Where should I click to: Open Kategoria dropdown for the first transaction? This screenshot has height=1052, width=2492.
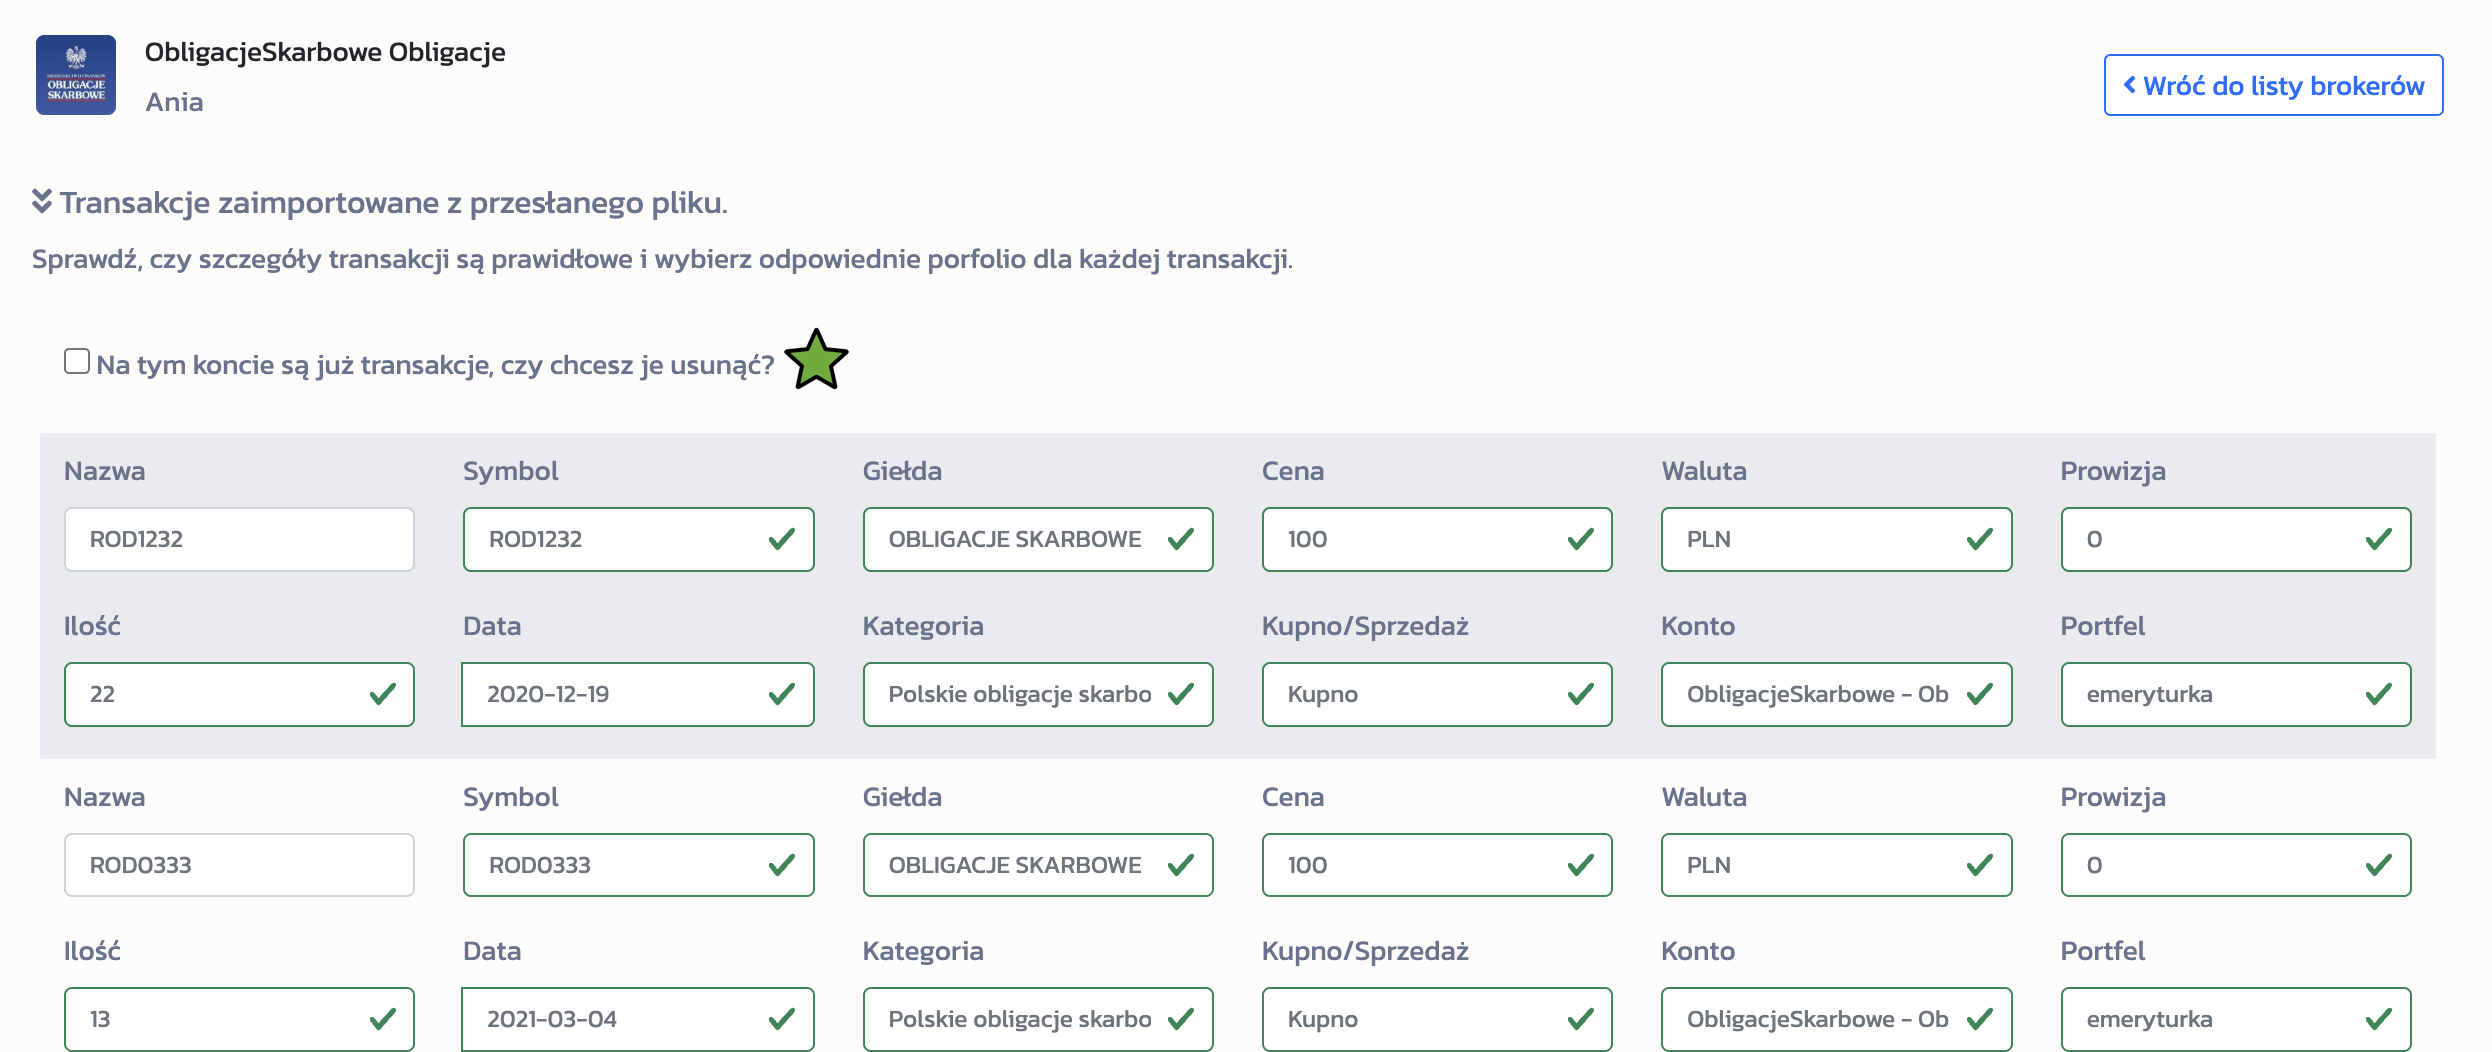pos(1037,694)
